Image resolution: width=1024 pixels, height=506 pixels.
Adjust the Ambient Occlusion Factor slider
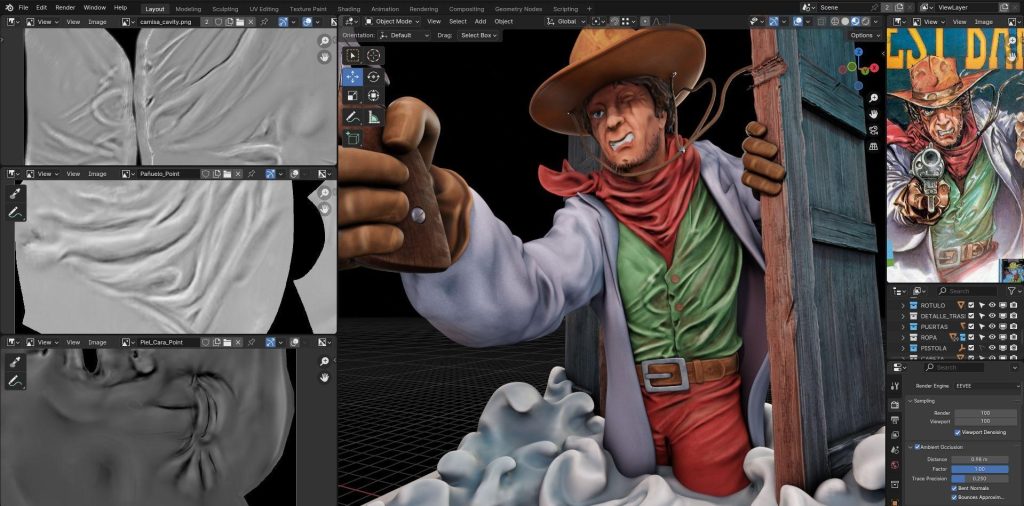[980, 469]
